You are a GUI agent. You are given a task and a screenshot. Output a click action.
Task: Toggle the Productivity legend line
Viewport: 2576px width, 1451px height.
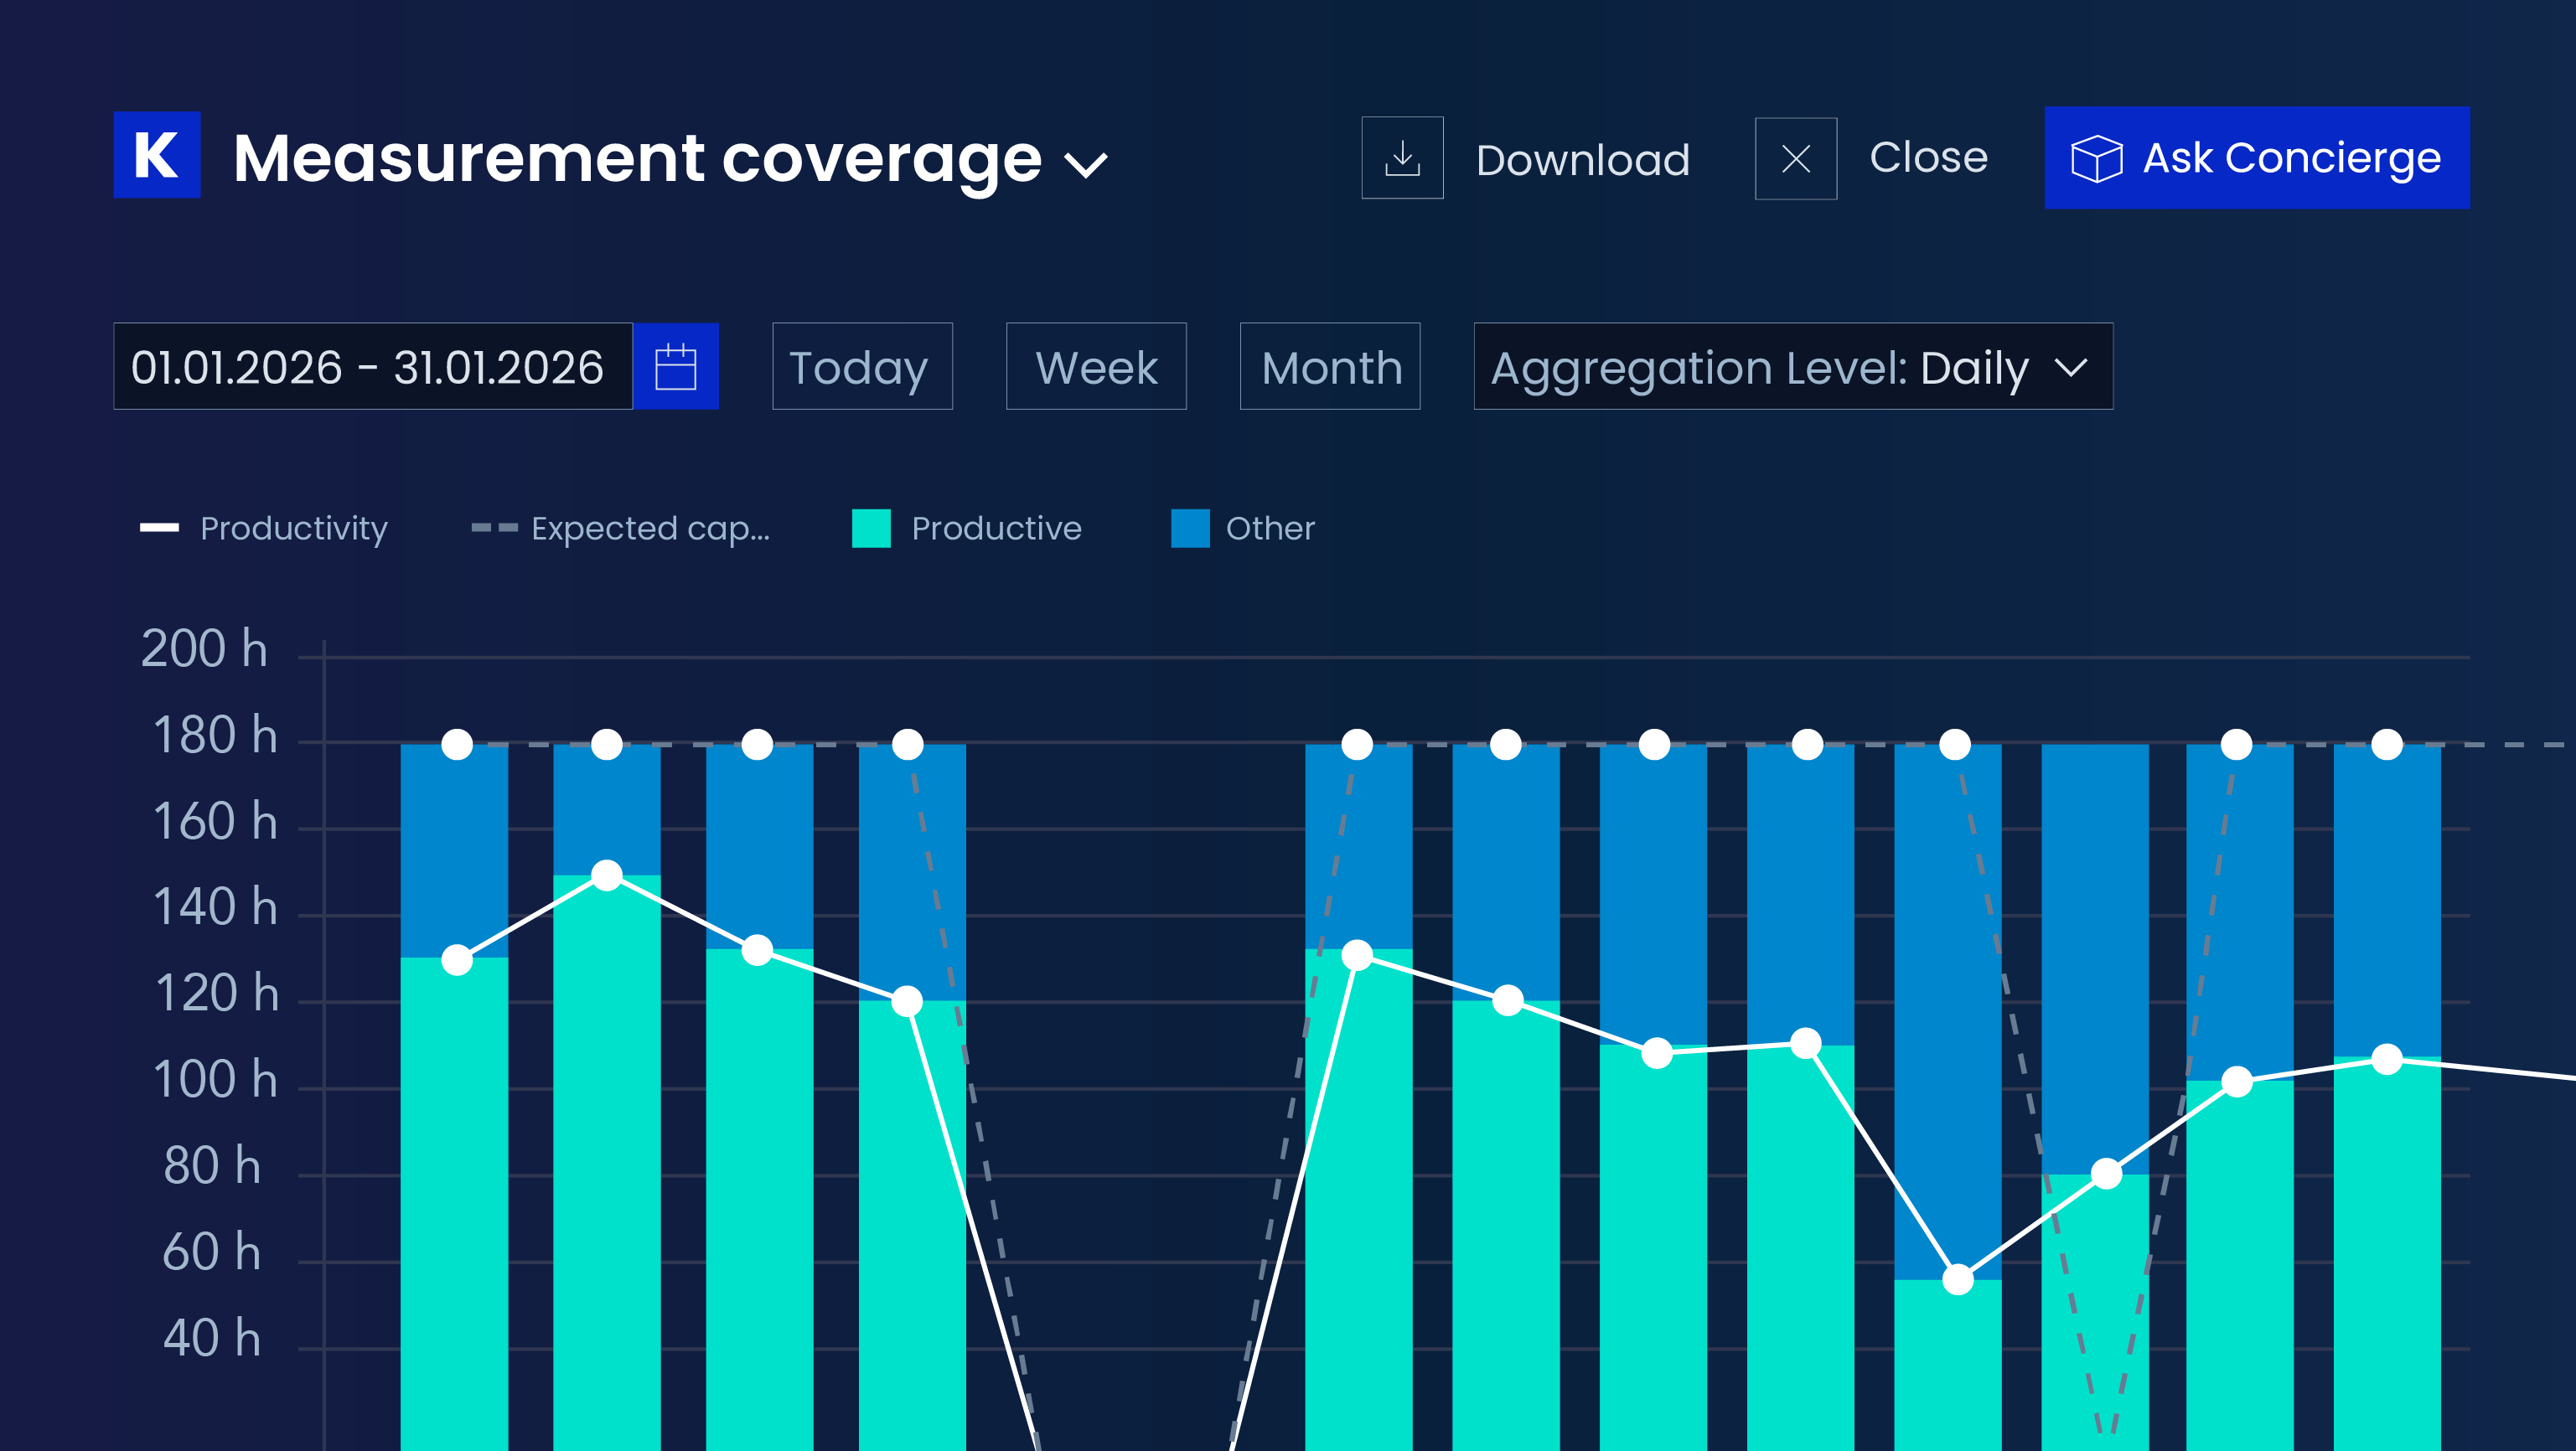tap(160, 528)
